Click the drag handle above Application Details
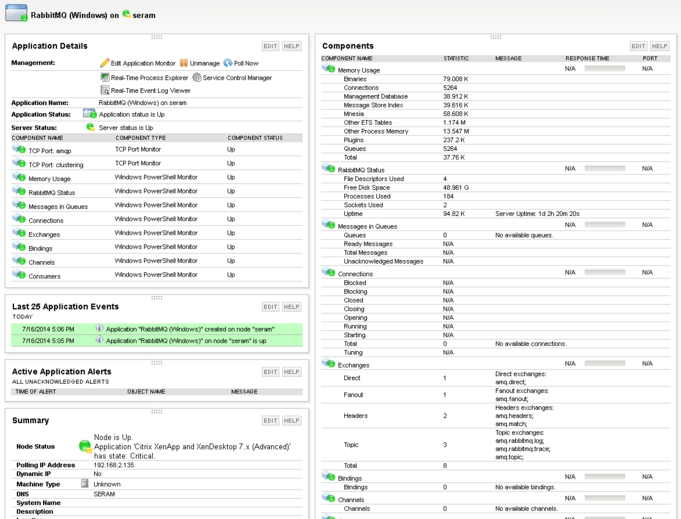Viewport: 681px width, 519px height. 157,37
